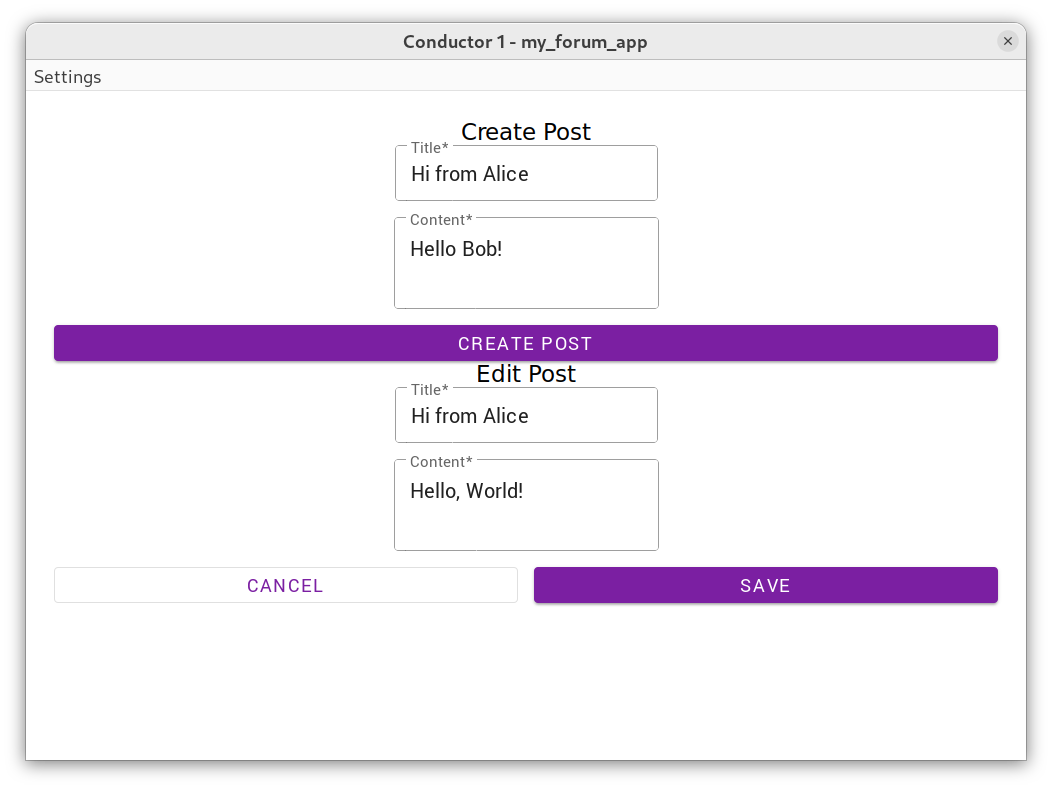Click the 'Bob!' text in Create Post content
This screenshot has height=789, width=1052.
coord(481,249)
